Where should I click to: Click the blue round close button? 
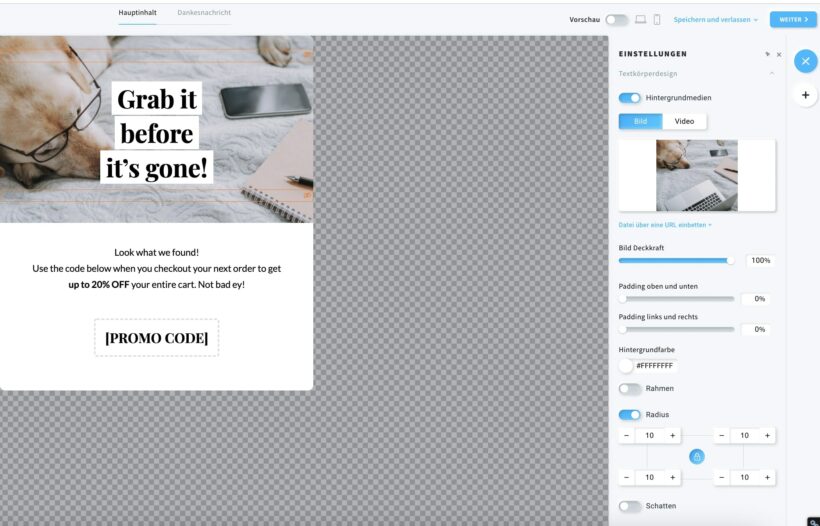(x=805, y=61)
